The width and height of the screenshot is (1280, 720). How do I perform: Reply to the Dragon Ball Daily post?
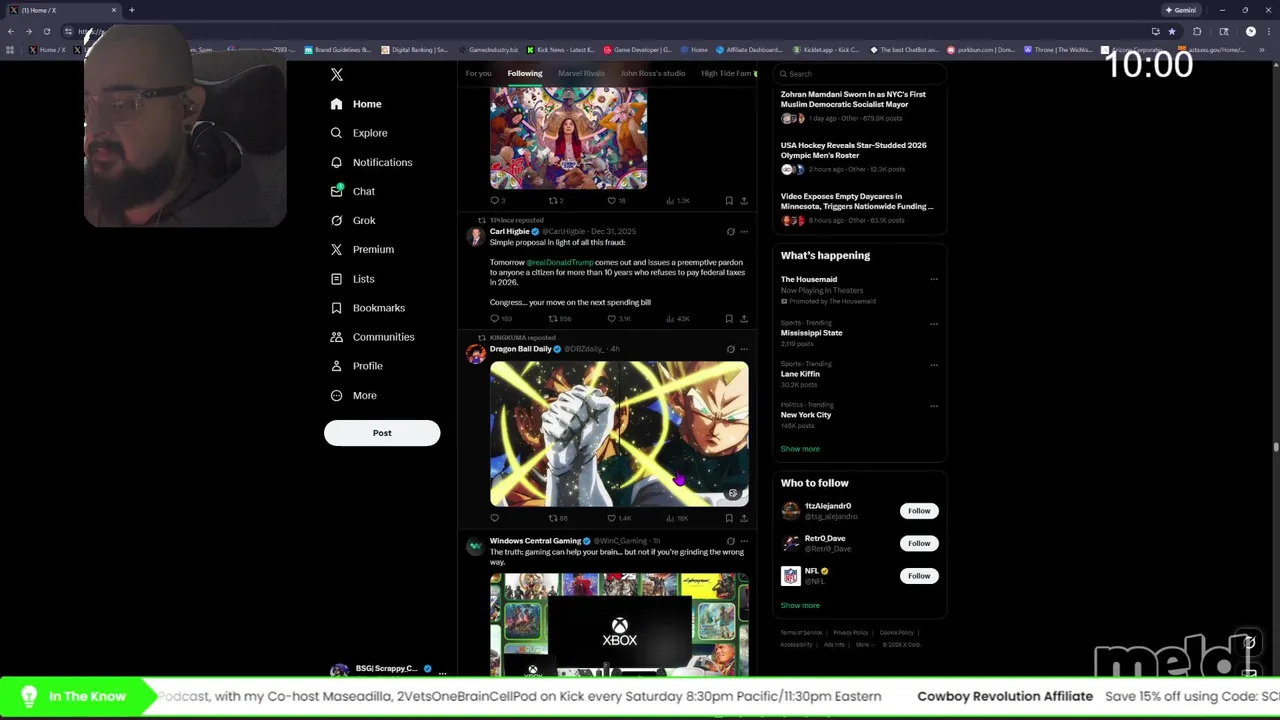(494, 518)
